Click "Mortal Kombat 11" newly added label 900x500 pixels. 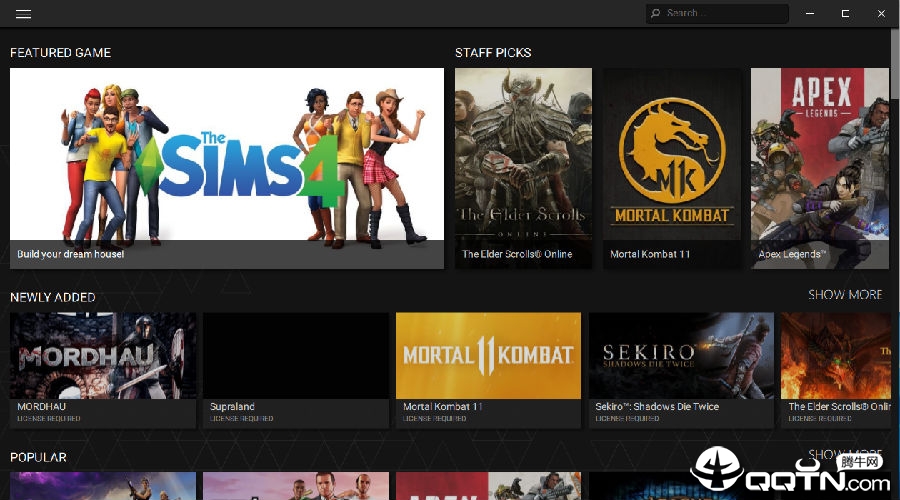point(443,406)
